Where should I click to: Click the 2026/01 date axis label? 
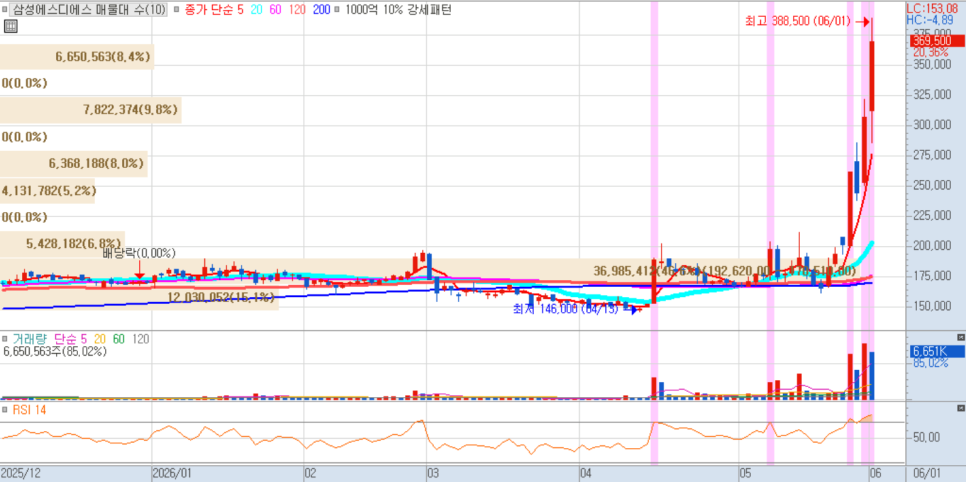[172, 473]
